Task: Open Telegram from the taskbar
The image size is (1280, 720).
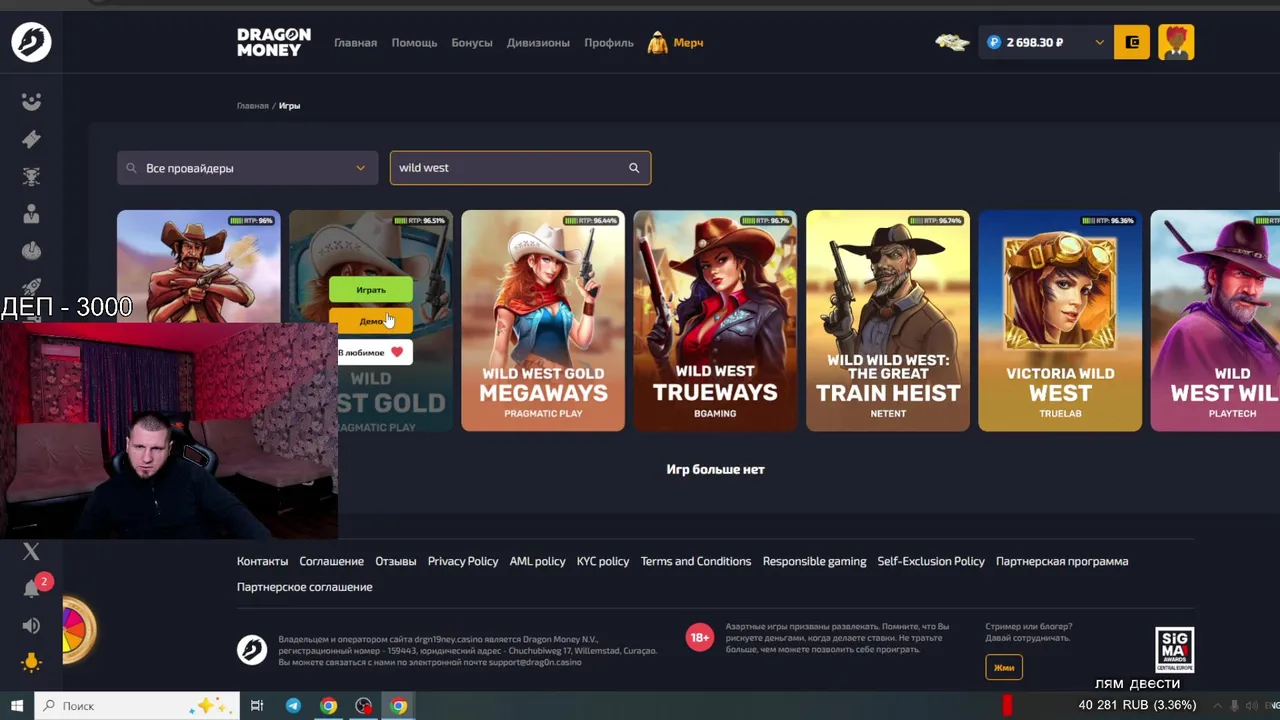Action: pyautogui.click(x=293, y=706)
